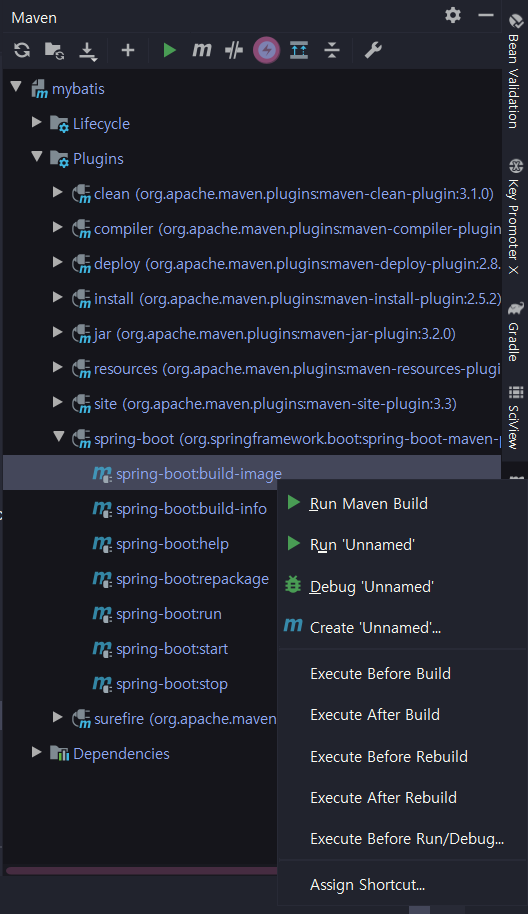
Task: Click the Dependencies library icon
Action: coord(59,754)
